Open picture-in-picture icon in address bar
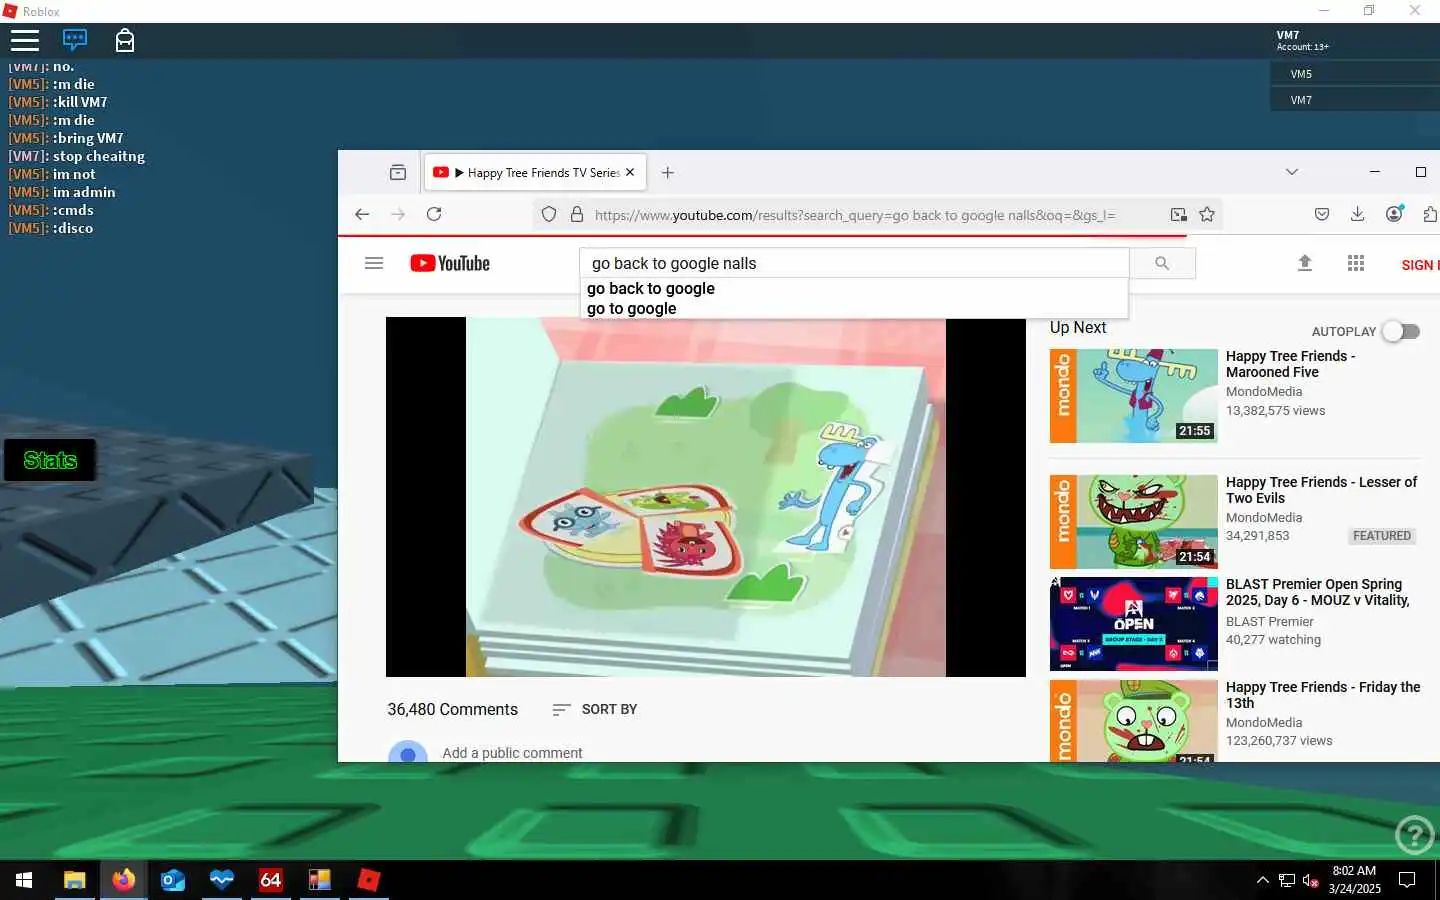This screenshot has width=1440, height=900. click(x=1179, y=214)
